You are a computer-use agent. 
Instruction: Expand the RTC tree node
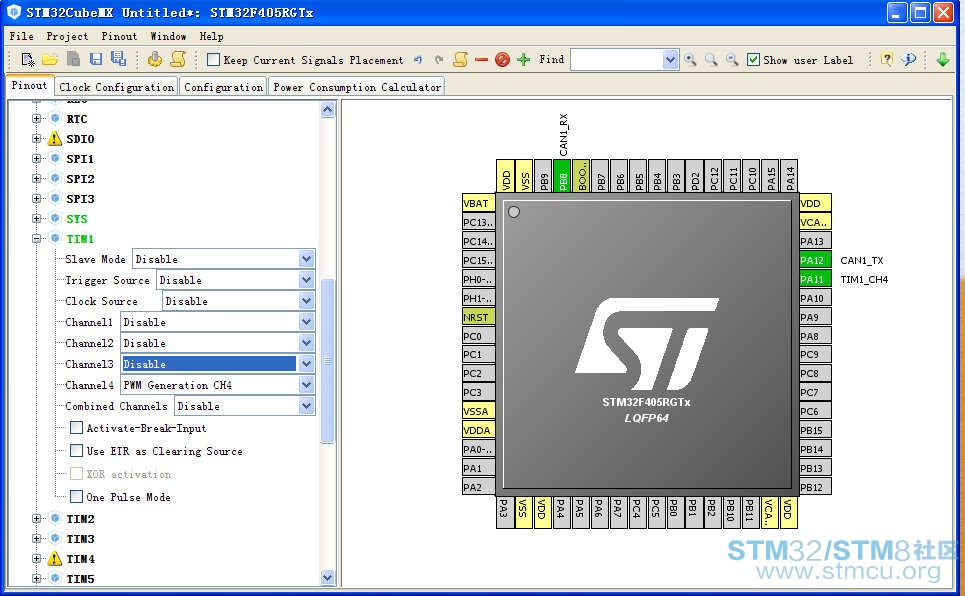(37, 118)
